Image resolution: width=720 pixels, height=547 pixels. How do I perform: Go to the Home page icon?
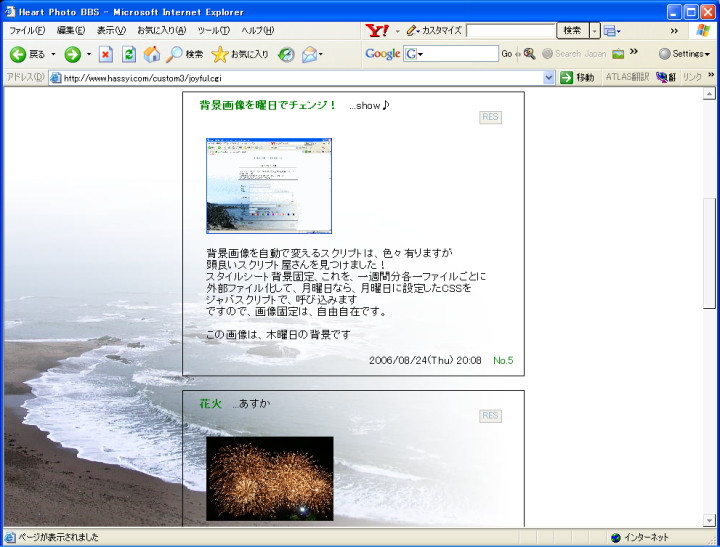pyautogui.click(x=152, y=54)
